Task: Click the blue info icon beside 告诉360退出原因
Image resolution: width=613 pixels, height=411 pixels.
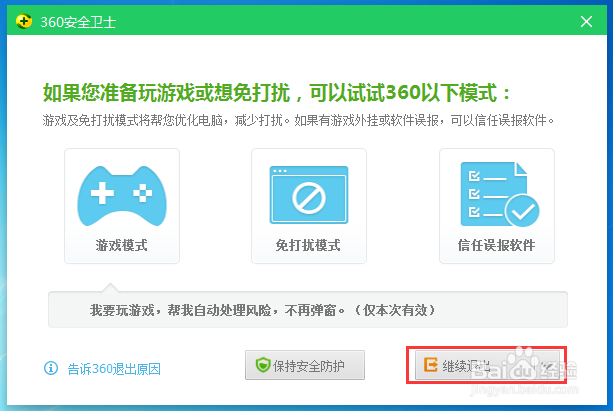Action: pyautogui.click(x=51, y=368)
